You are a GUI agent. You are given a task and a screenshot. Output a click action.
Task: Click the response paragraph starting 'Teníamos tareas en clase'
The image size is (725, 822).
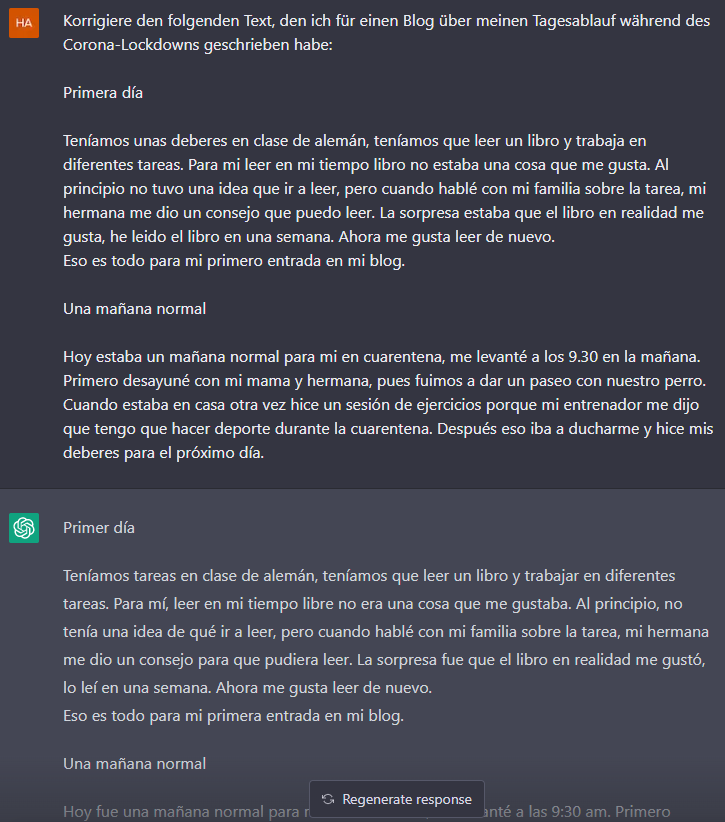[x=386, y=632]
